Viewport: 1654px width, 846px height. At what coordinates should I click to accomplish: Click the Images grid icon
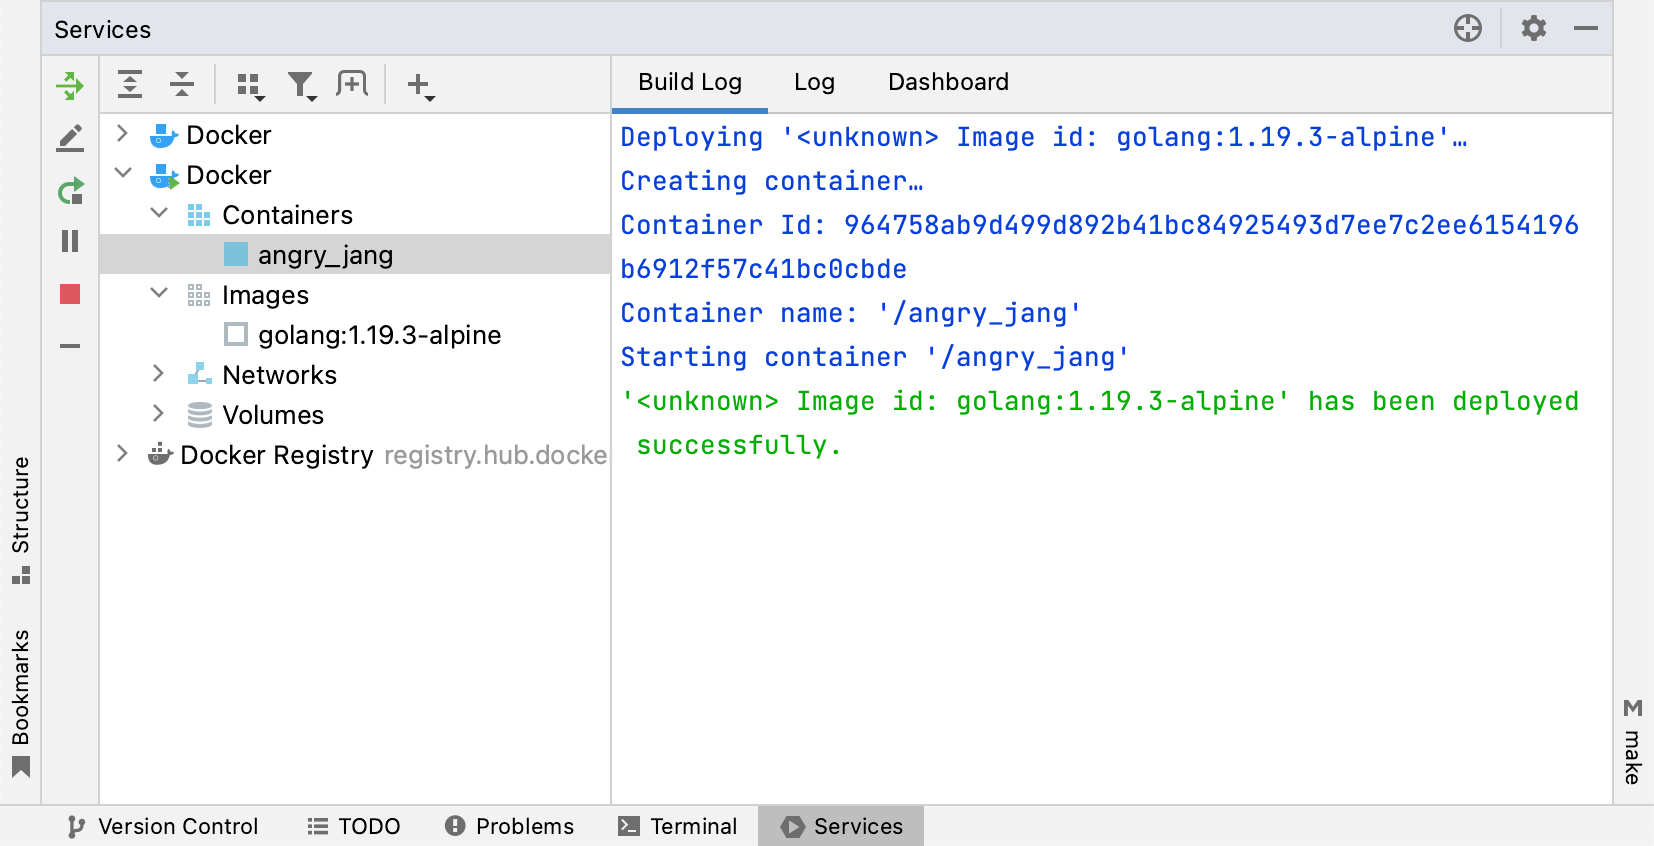click(x=199, y=295)
